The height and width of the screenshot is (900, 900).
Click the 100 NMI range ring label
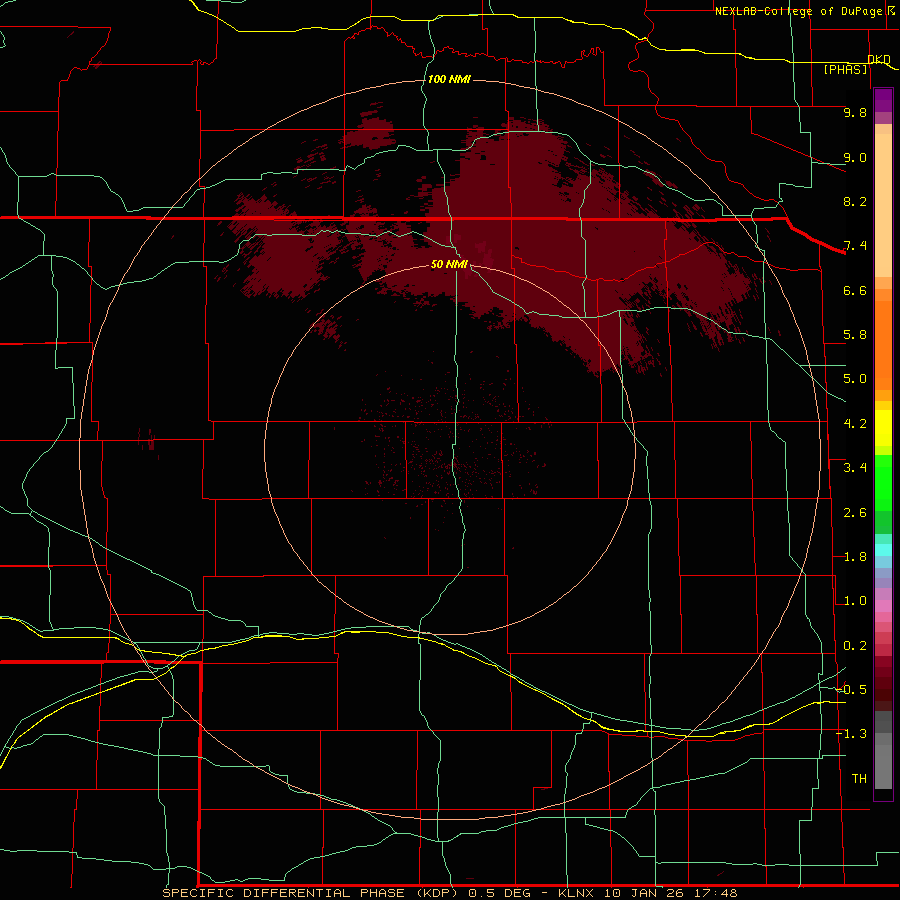449,79
